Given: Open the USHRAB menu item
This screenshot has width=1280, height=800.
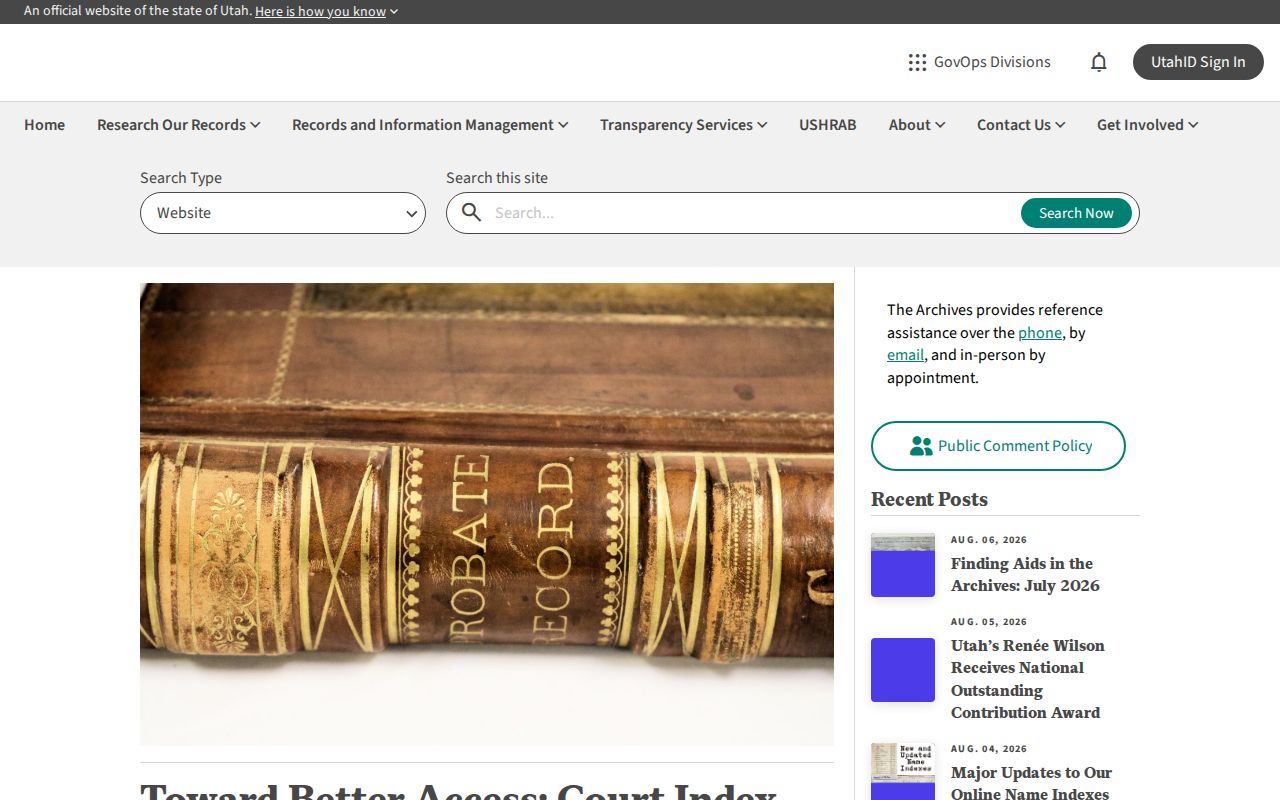Looking at the screenshot, I should pos(828,125).
